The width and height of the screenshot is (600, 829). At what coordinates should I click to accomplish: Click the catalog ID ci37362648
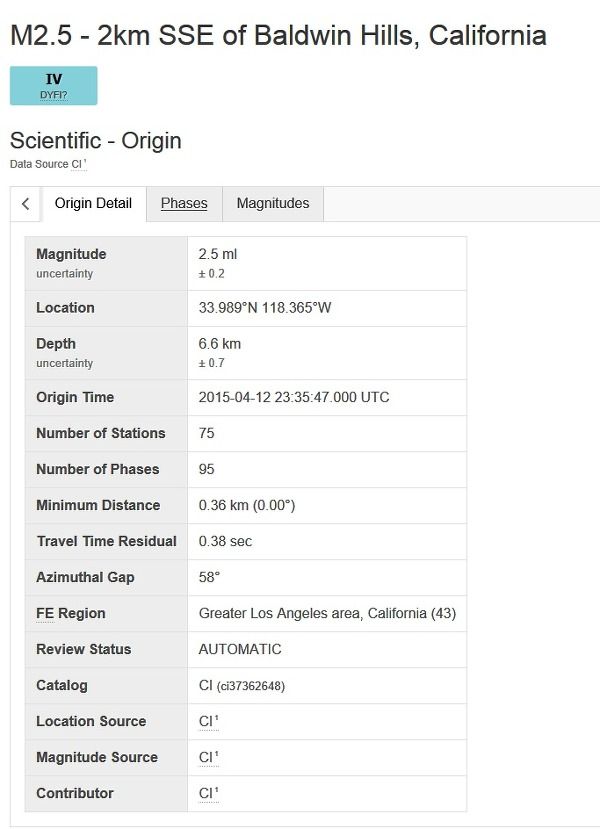coord(251,686)
